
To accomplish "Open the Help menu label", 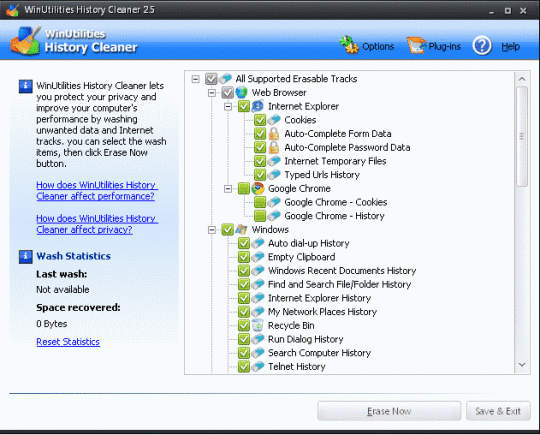I will (510, 46).
